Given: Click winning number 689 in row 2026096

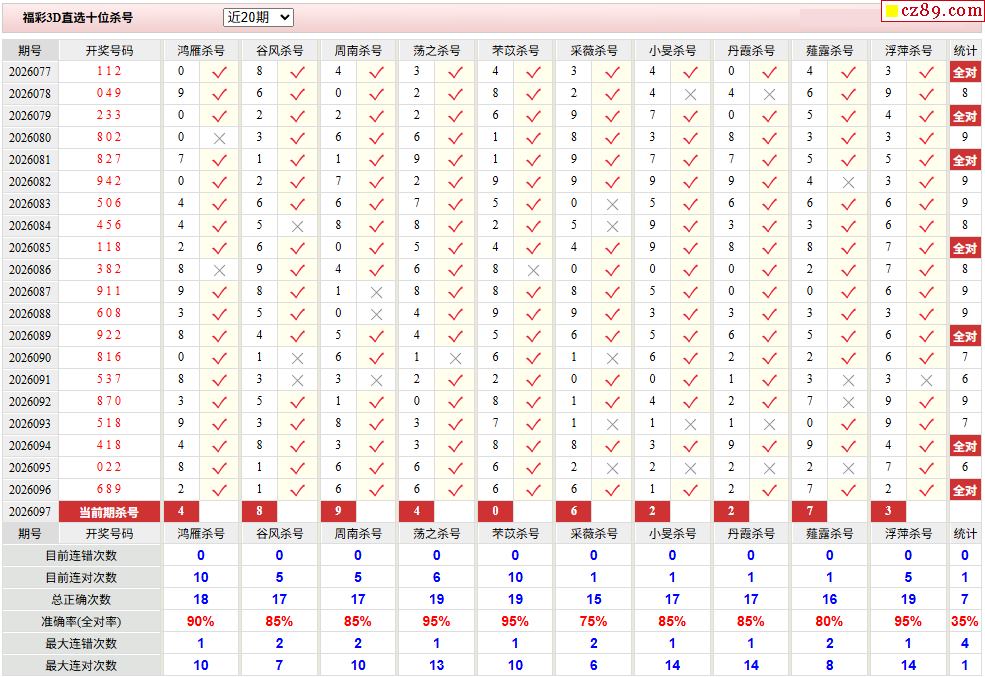Looking at the screenshot, I should pos(109,490).
